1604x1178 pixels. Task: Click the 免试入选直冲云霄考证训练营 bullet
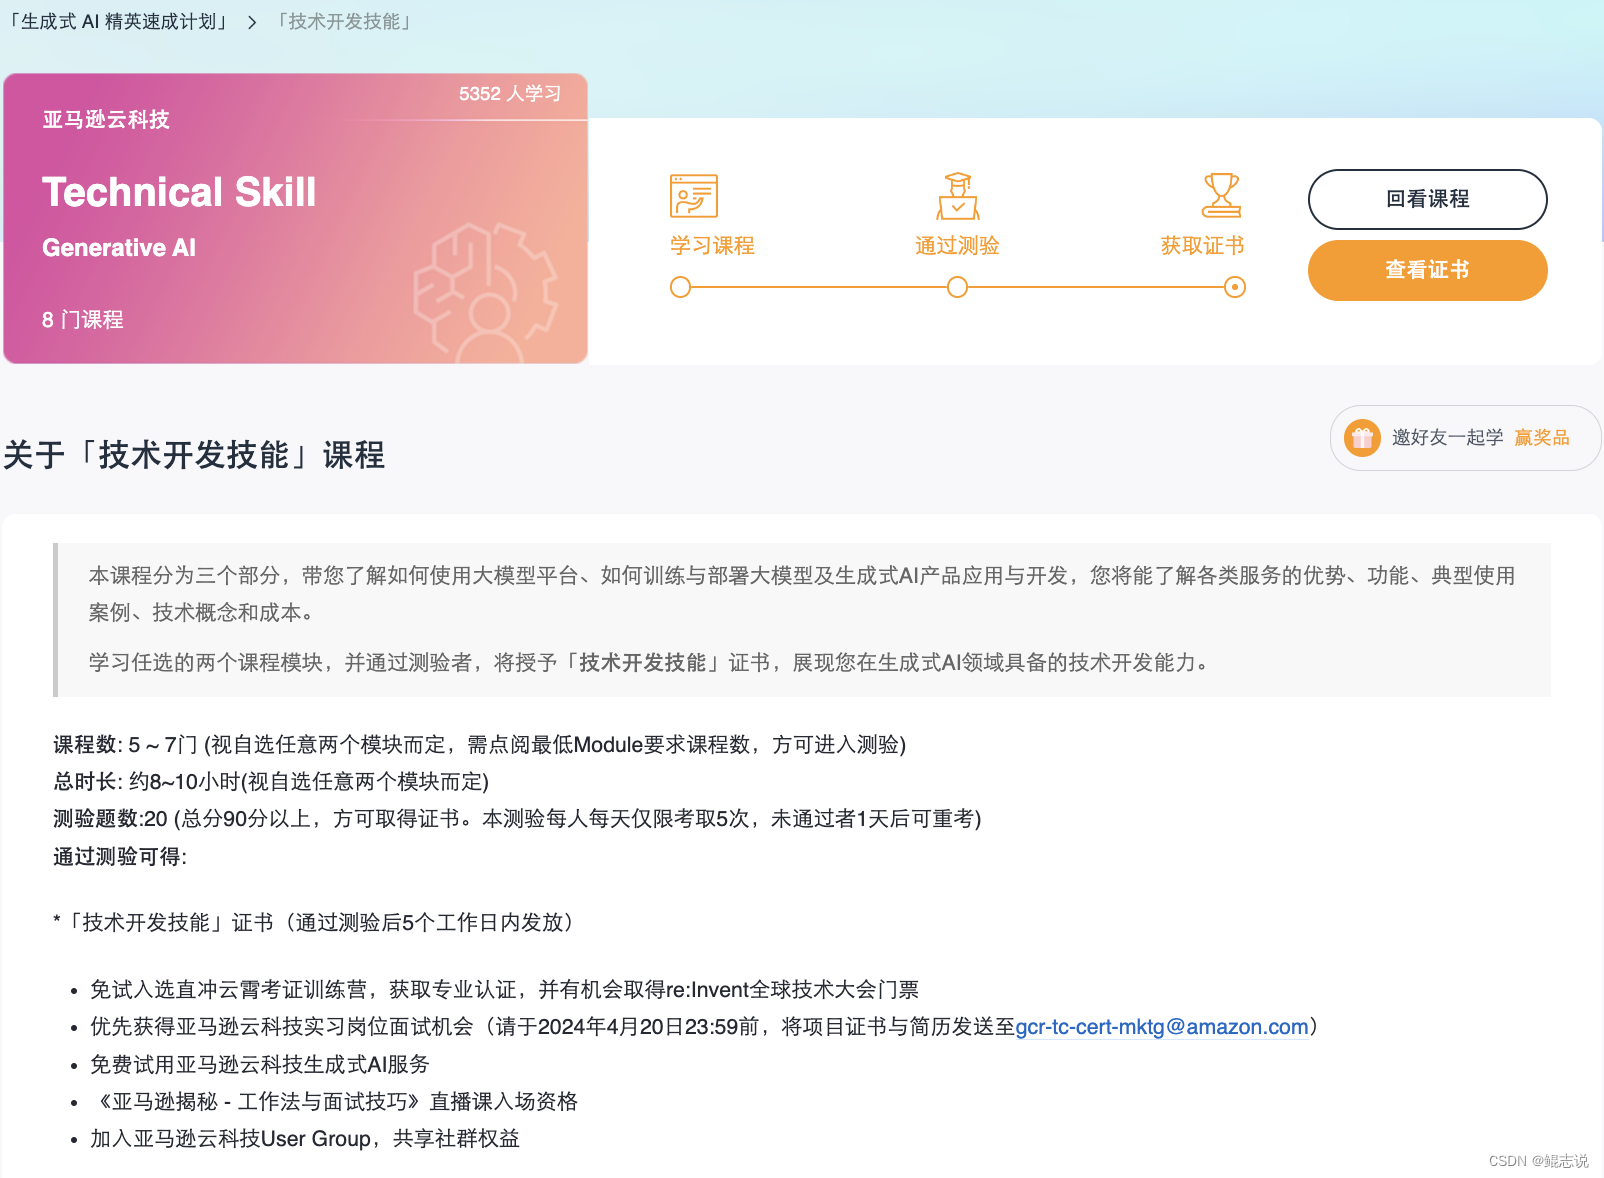[504, 990]
